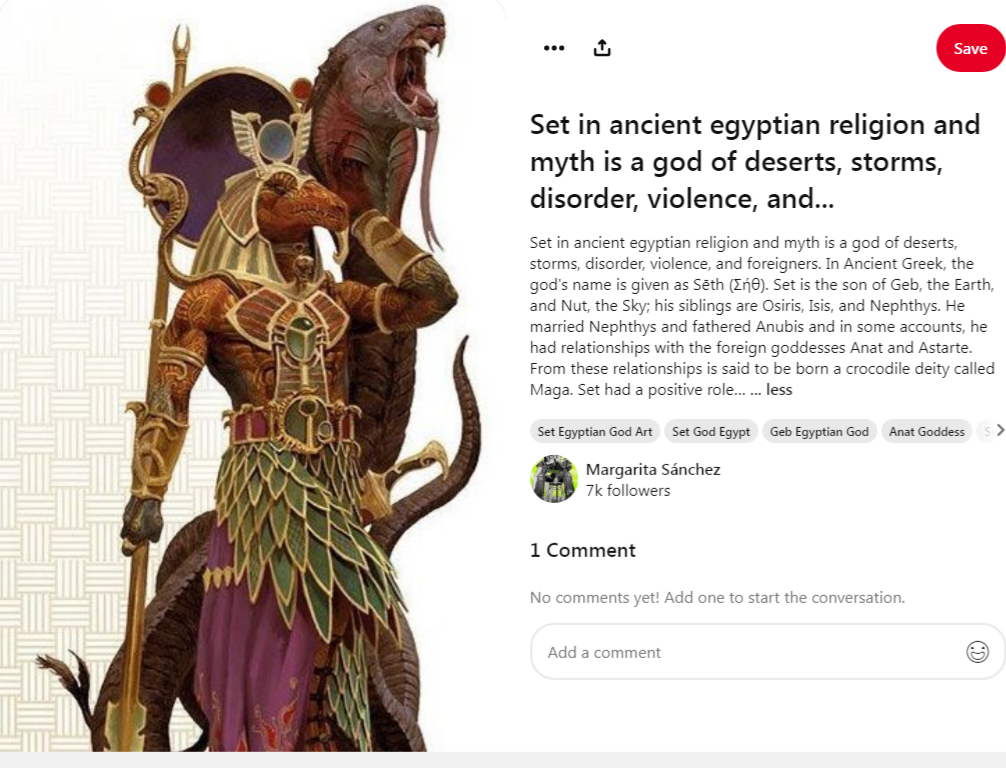Select the 'Set Egyptian God Art' tag
Viewport: 1006px width, 768px height.
pyautogui.click(x=595, y=432)
